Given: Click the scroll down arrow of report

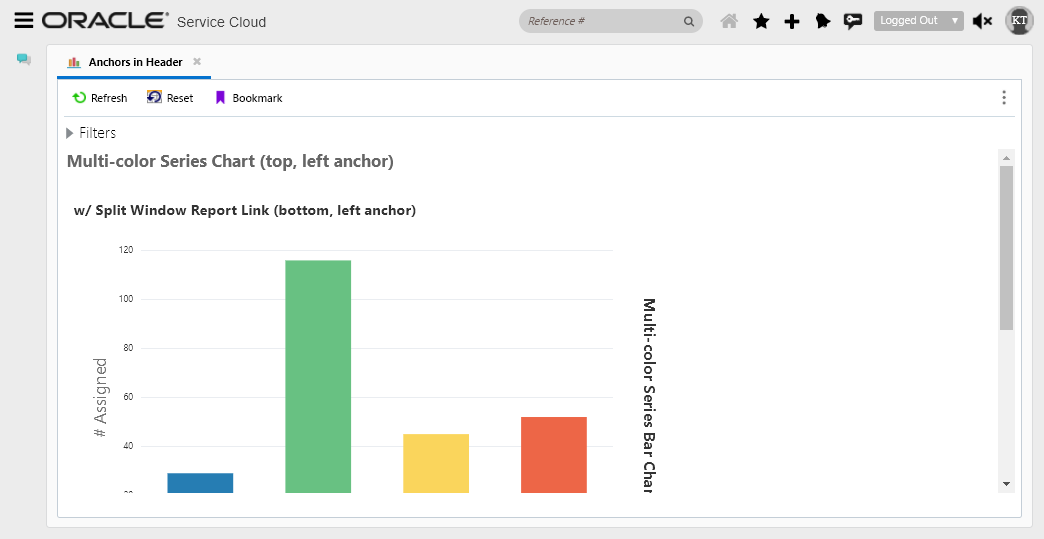Looking at the screenshot, I should (1006, 484).
